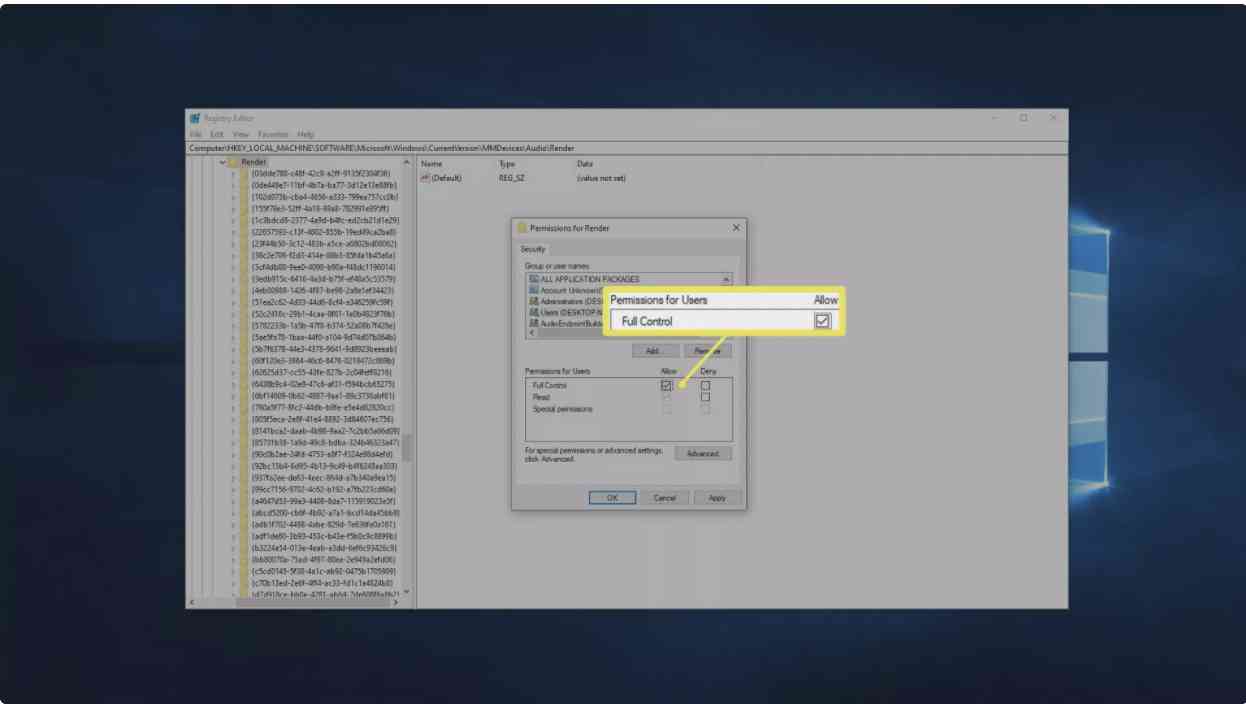
Task: Select the Account Unknown entry icon
Action: pos(533,290)
